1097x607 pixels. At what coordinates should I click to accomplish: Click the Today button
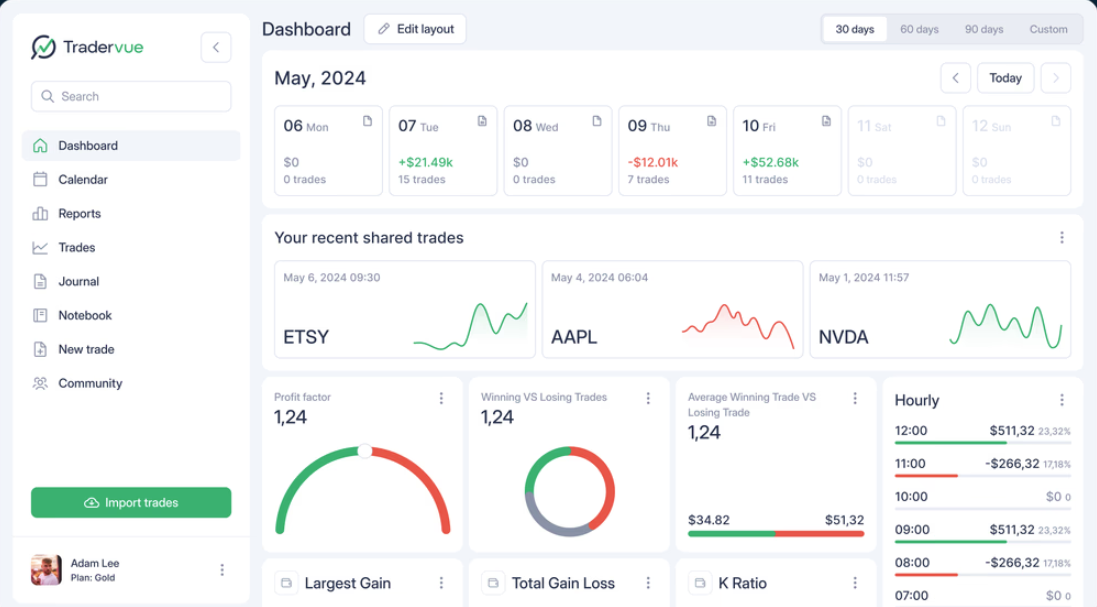1005,78
